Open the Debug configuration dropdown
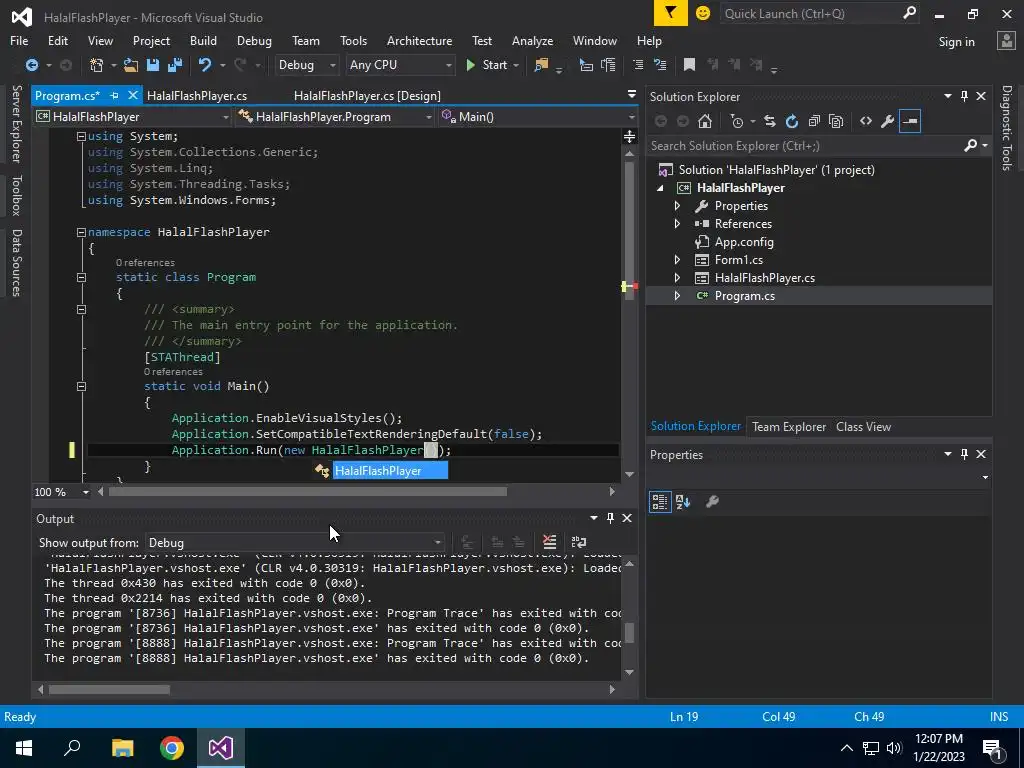Screen dimensions: 1024x768 coord(306,65)
